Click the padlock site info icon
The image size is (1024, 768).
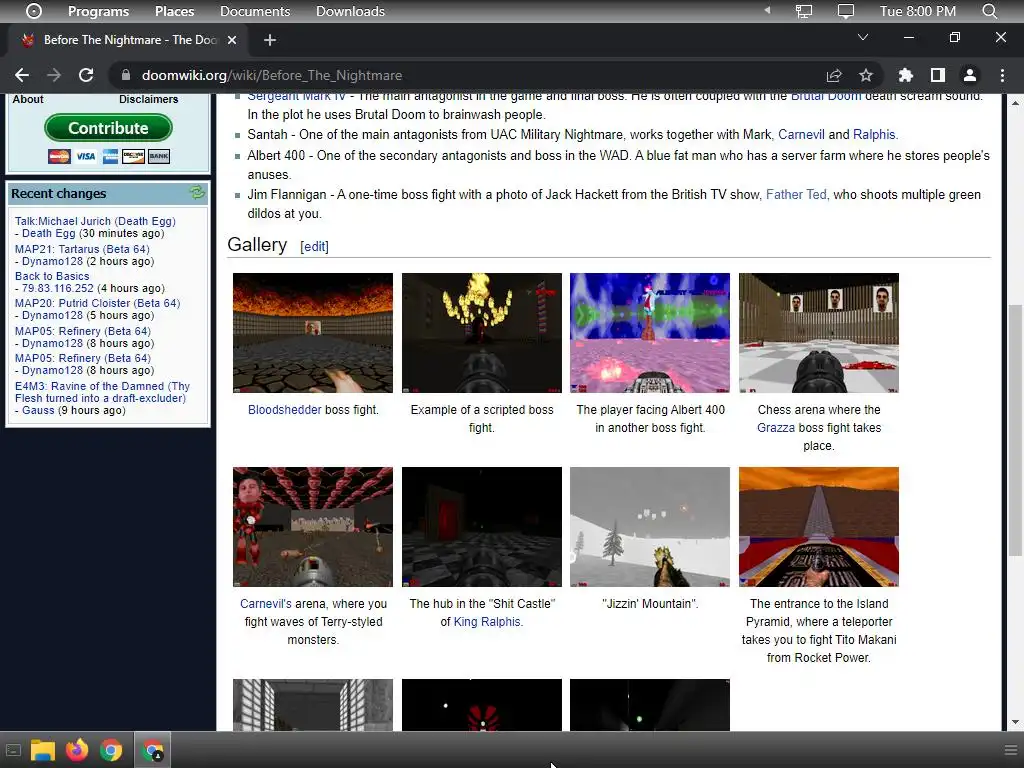(125, 75)
